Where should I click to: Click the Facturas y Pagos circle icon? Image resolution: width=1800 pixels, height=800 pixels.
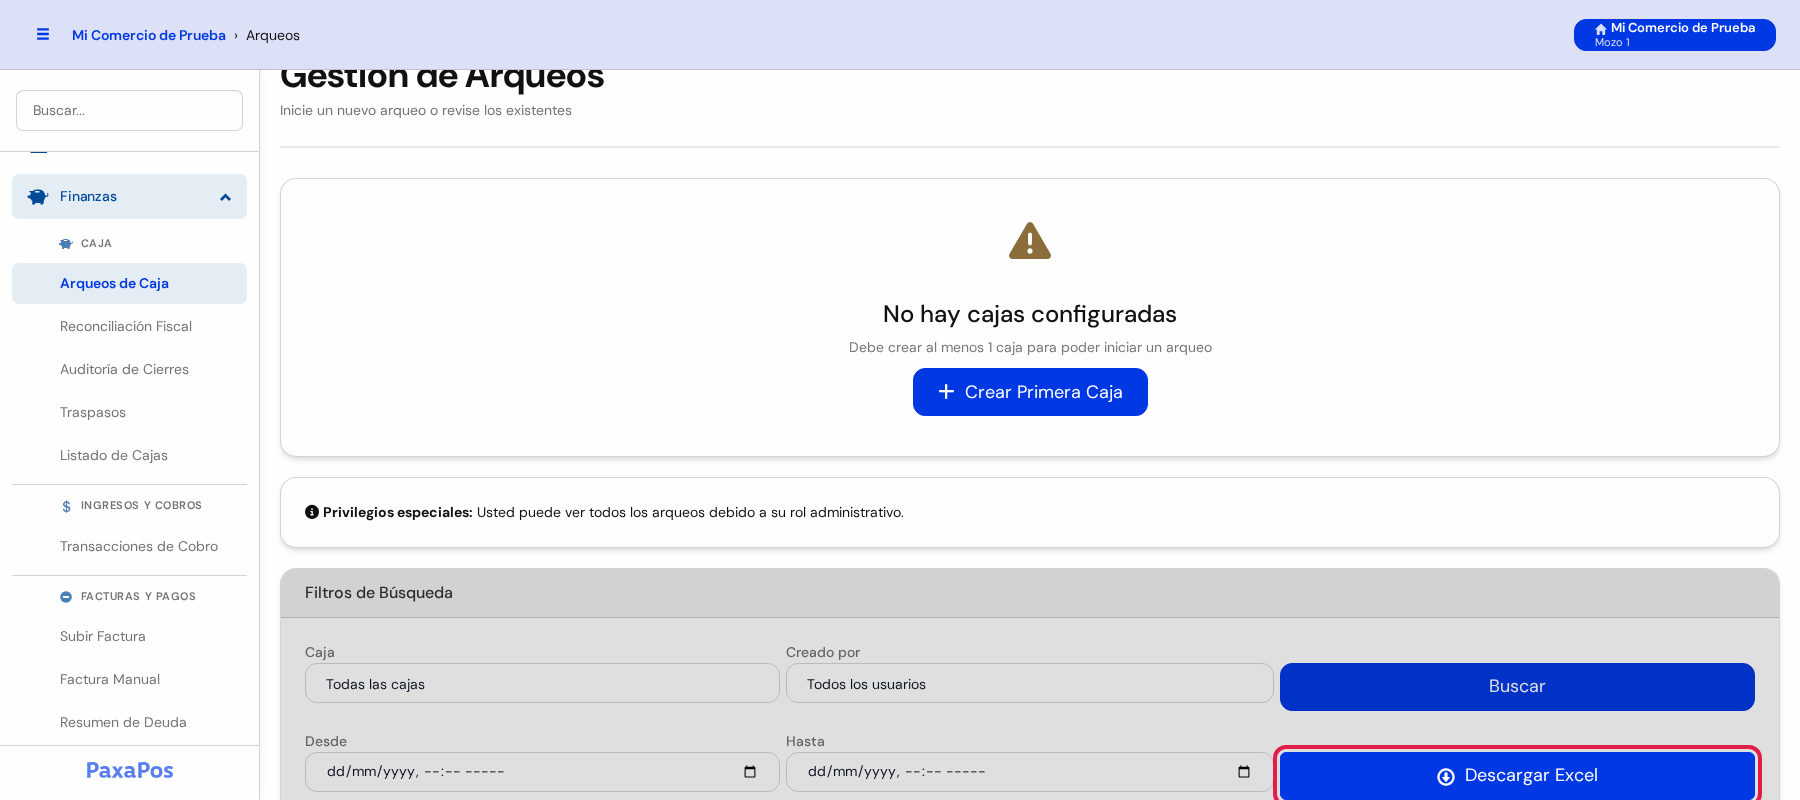(x=66, y=597)
